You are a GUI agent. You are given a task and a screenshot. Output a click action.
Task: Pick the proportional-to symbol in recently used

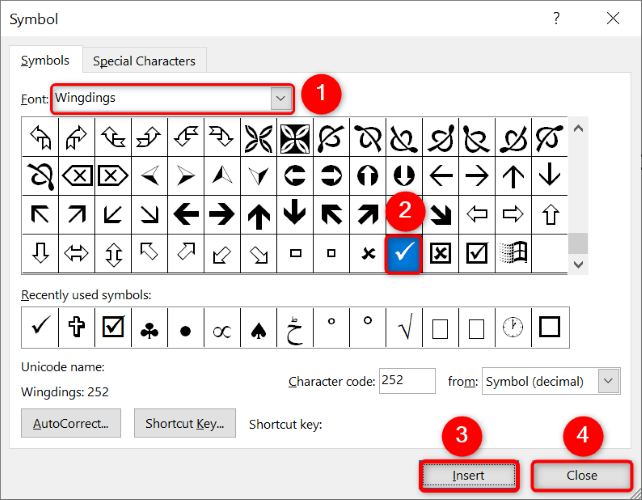pyautogui.click(x=222, y=328)
